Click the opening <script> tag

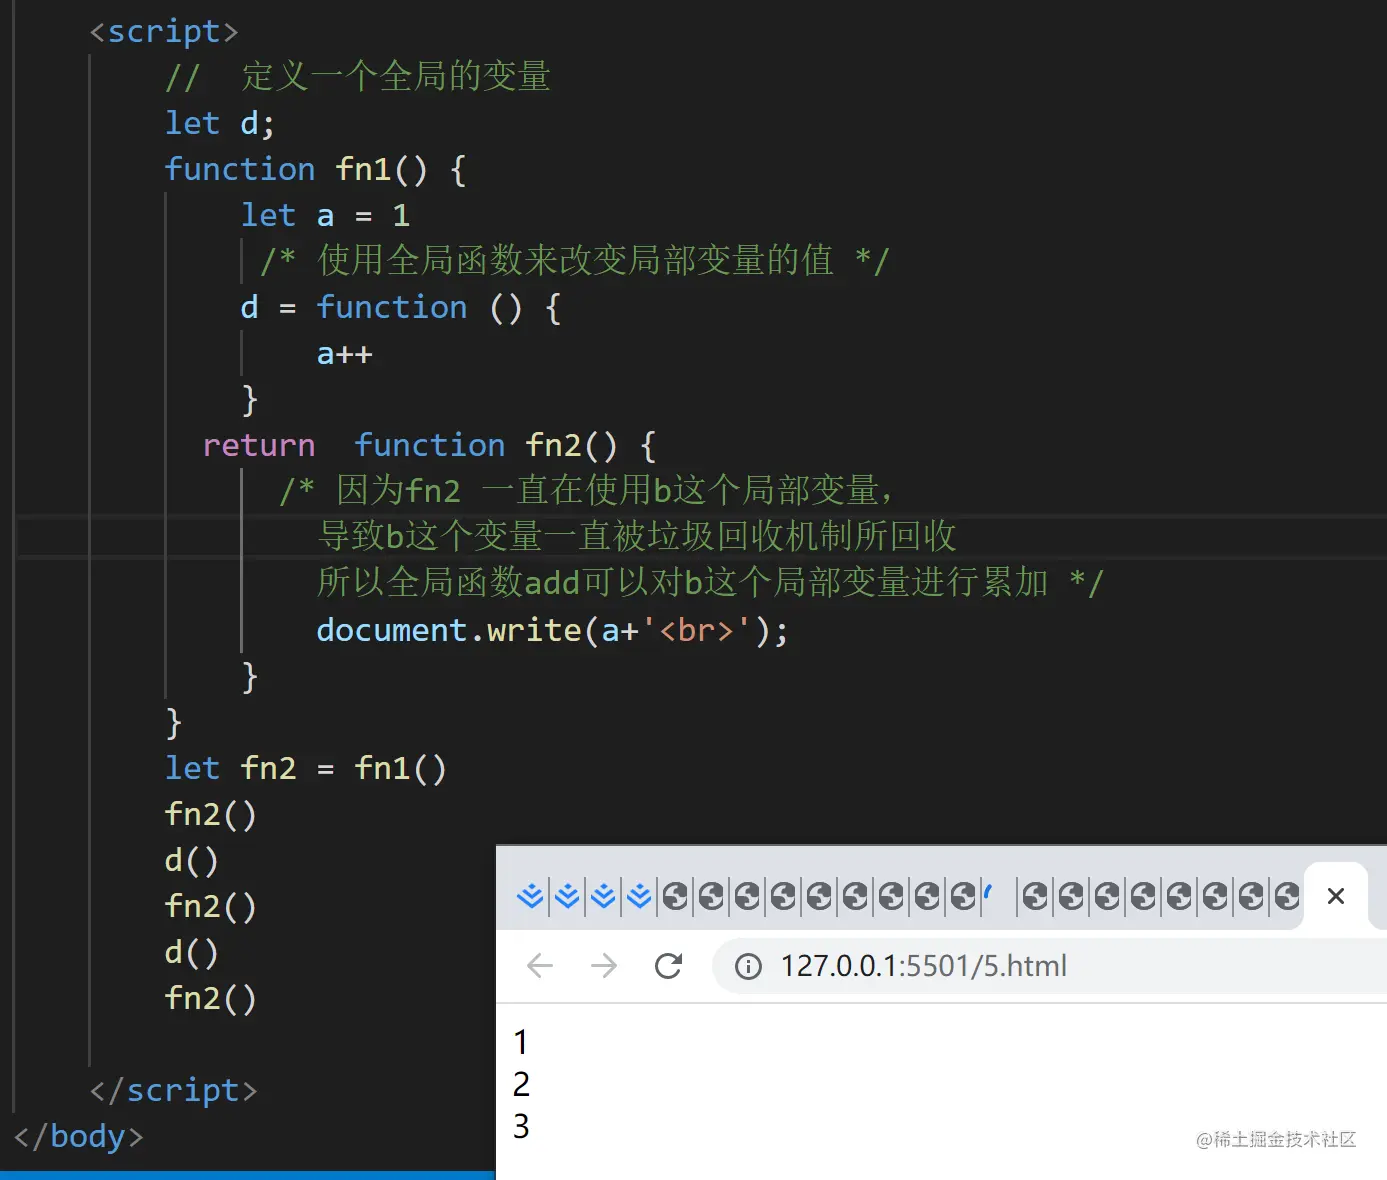(x=164, y=31)
